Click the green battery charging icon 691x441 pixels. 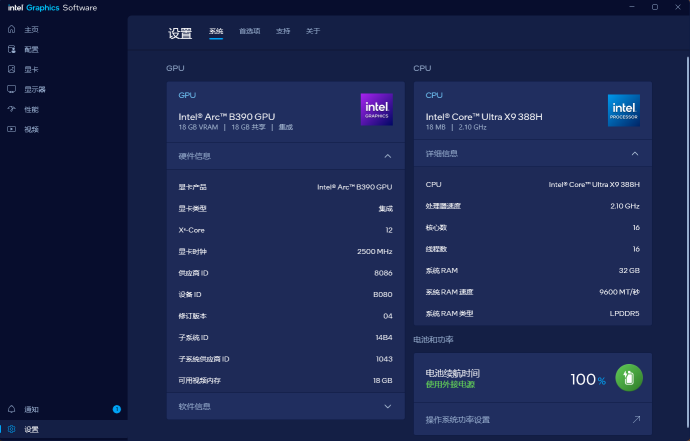pos(628,377)
